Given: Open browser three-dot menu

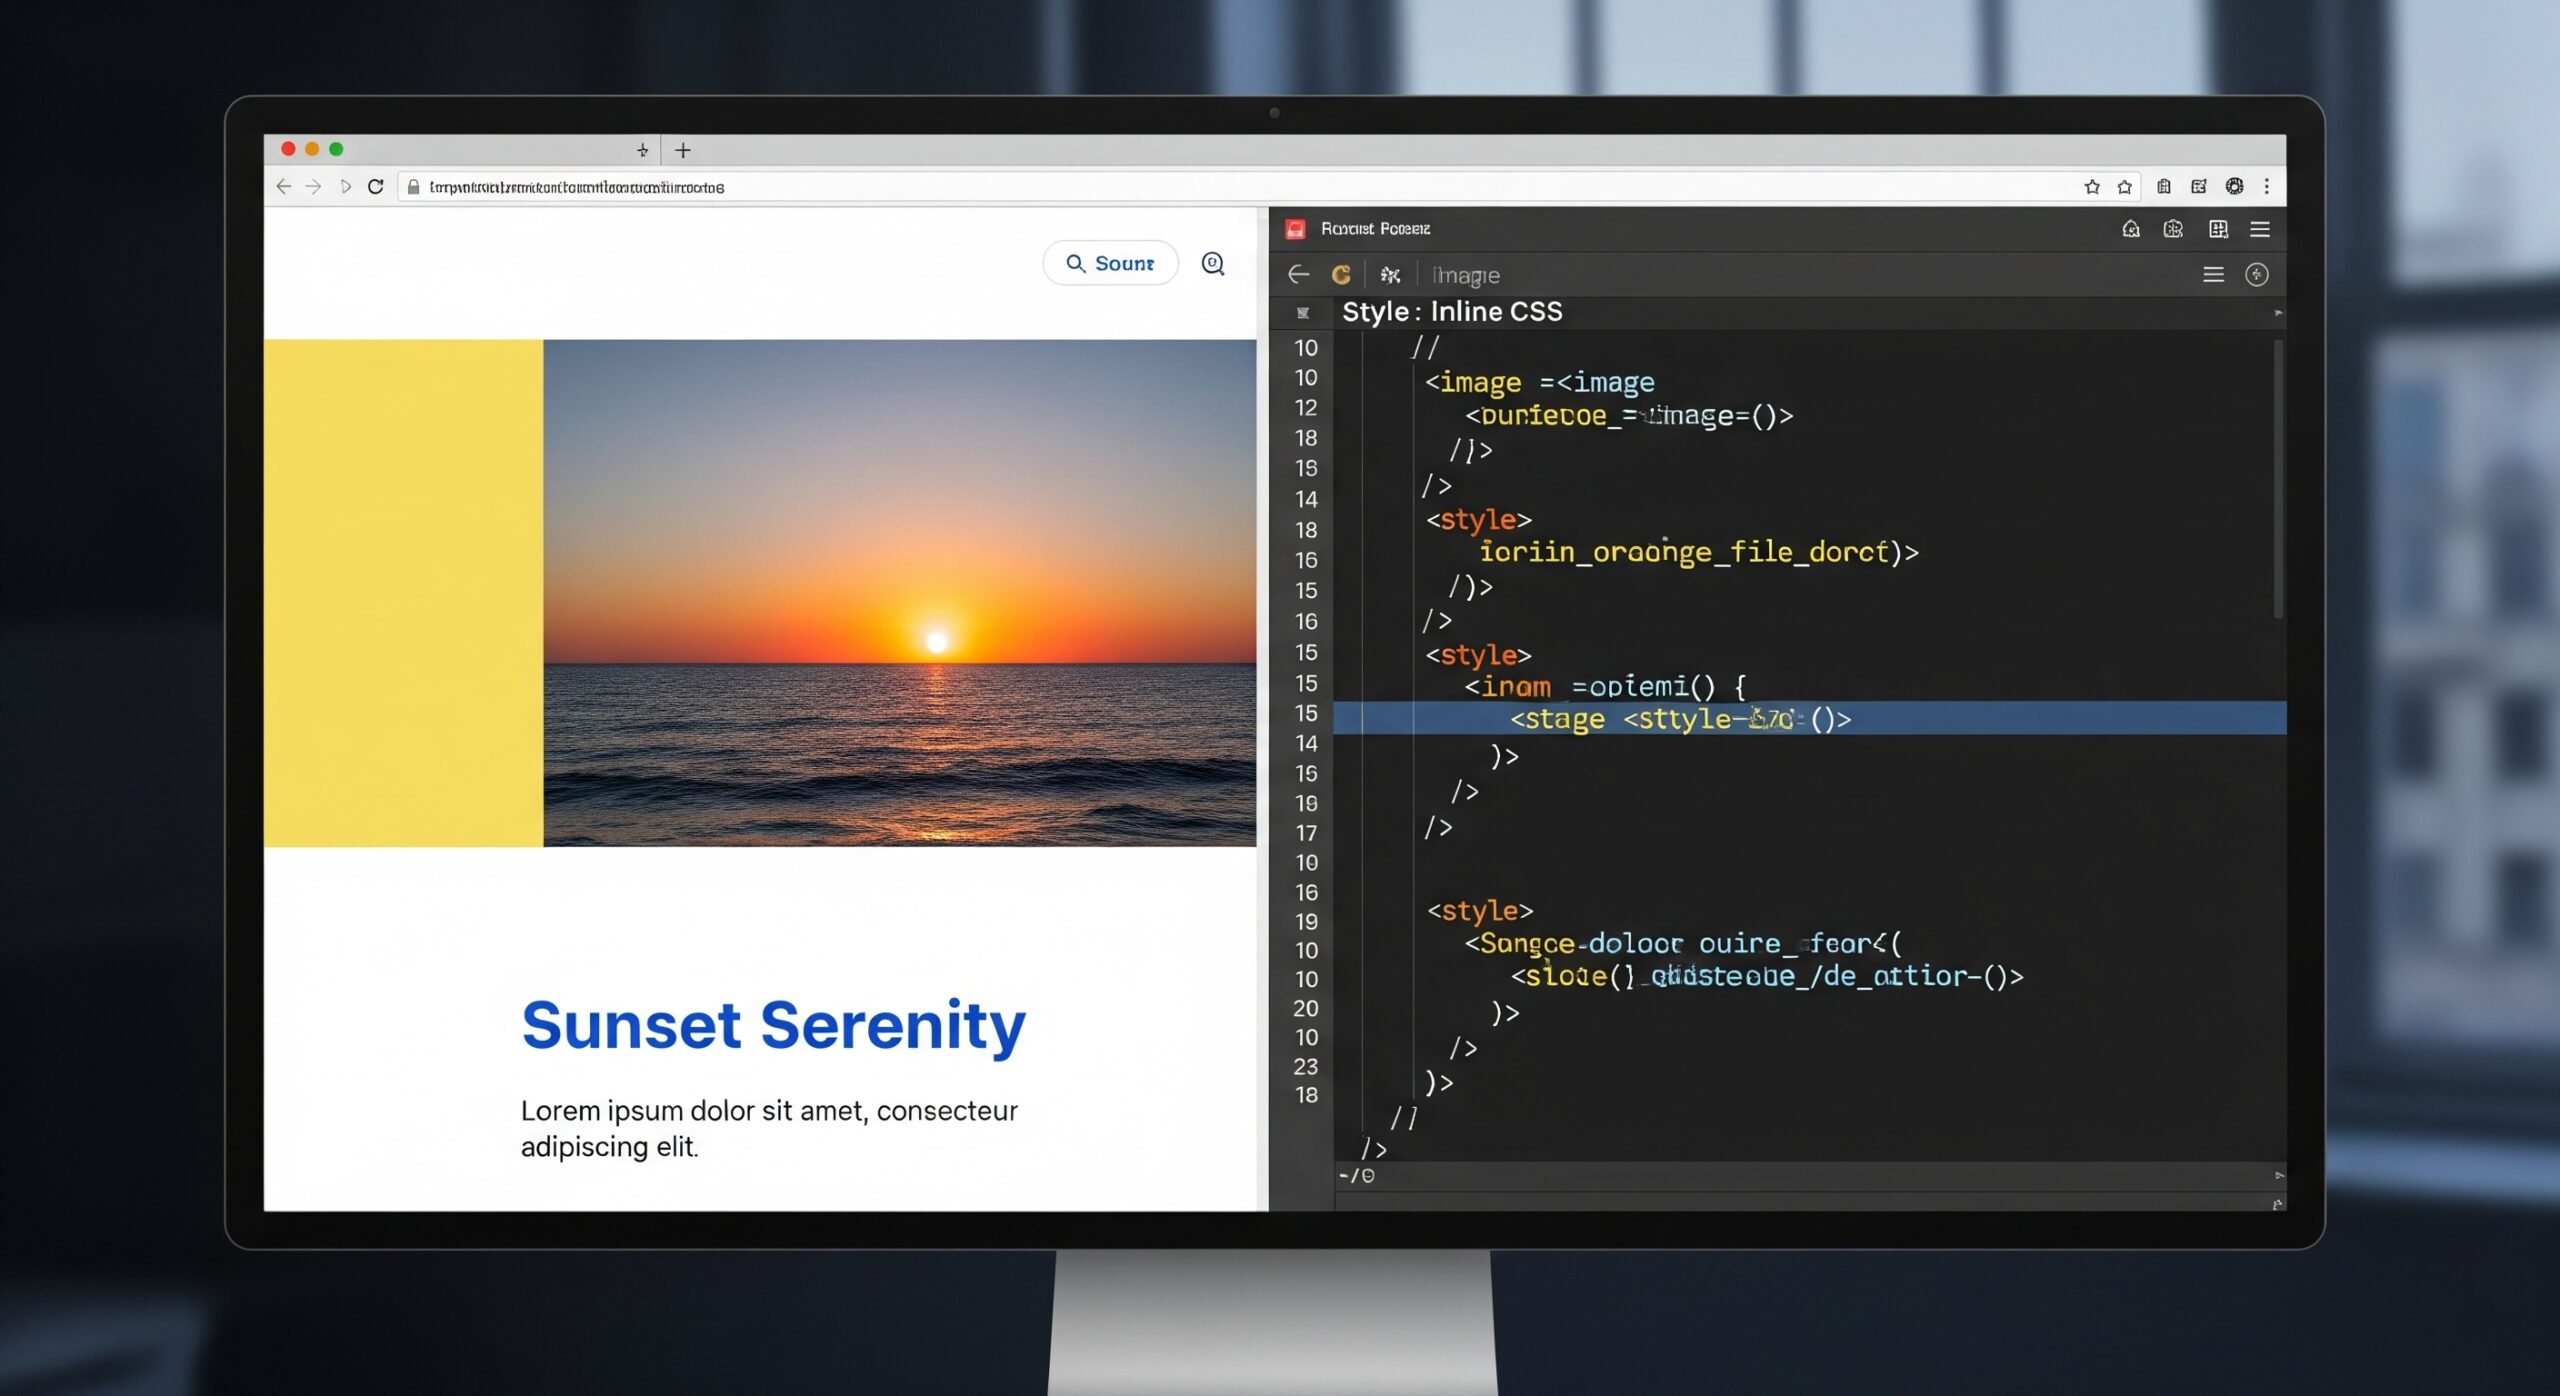Looking at the screenshot, I should coord(2266,186).
